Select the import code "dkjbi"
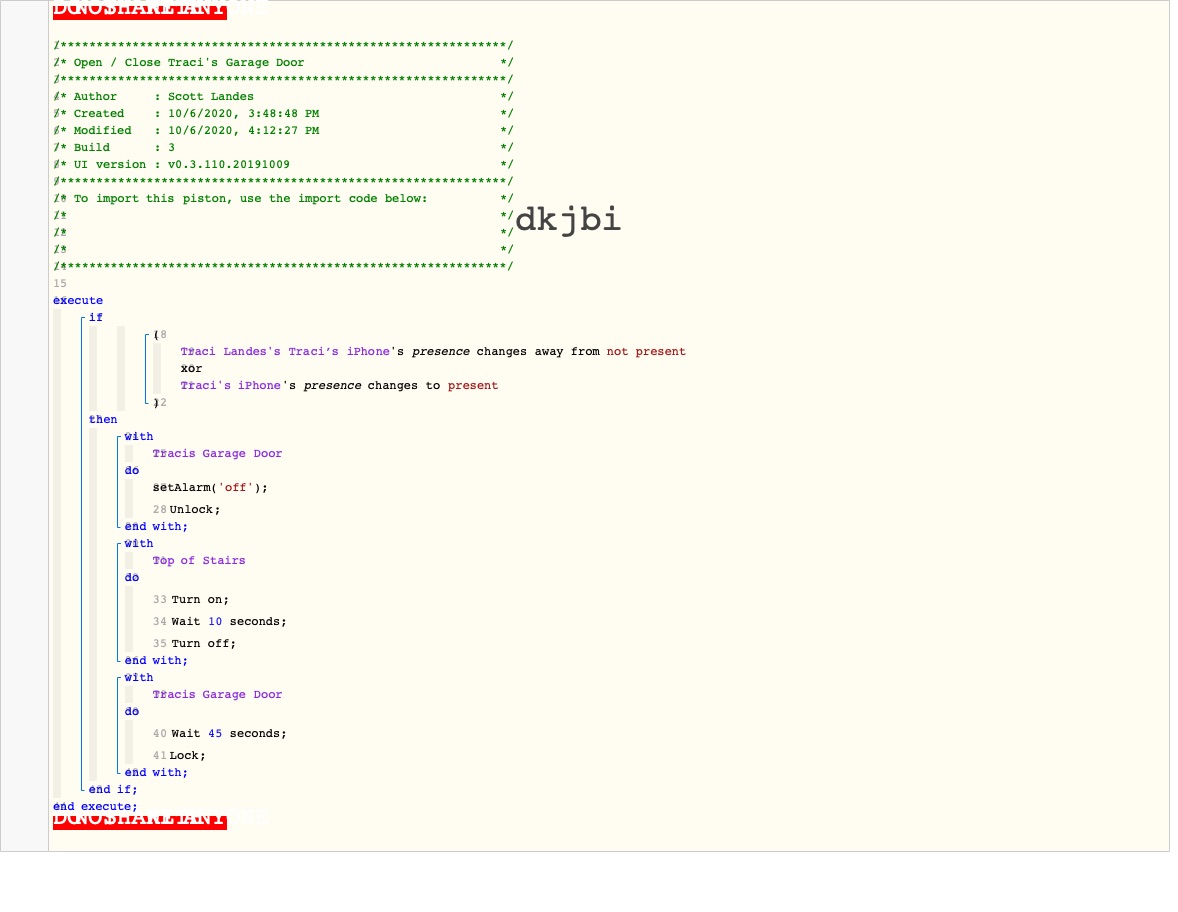The width and height of the screenshot is (1178, 912). (568, 219)
